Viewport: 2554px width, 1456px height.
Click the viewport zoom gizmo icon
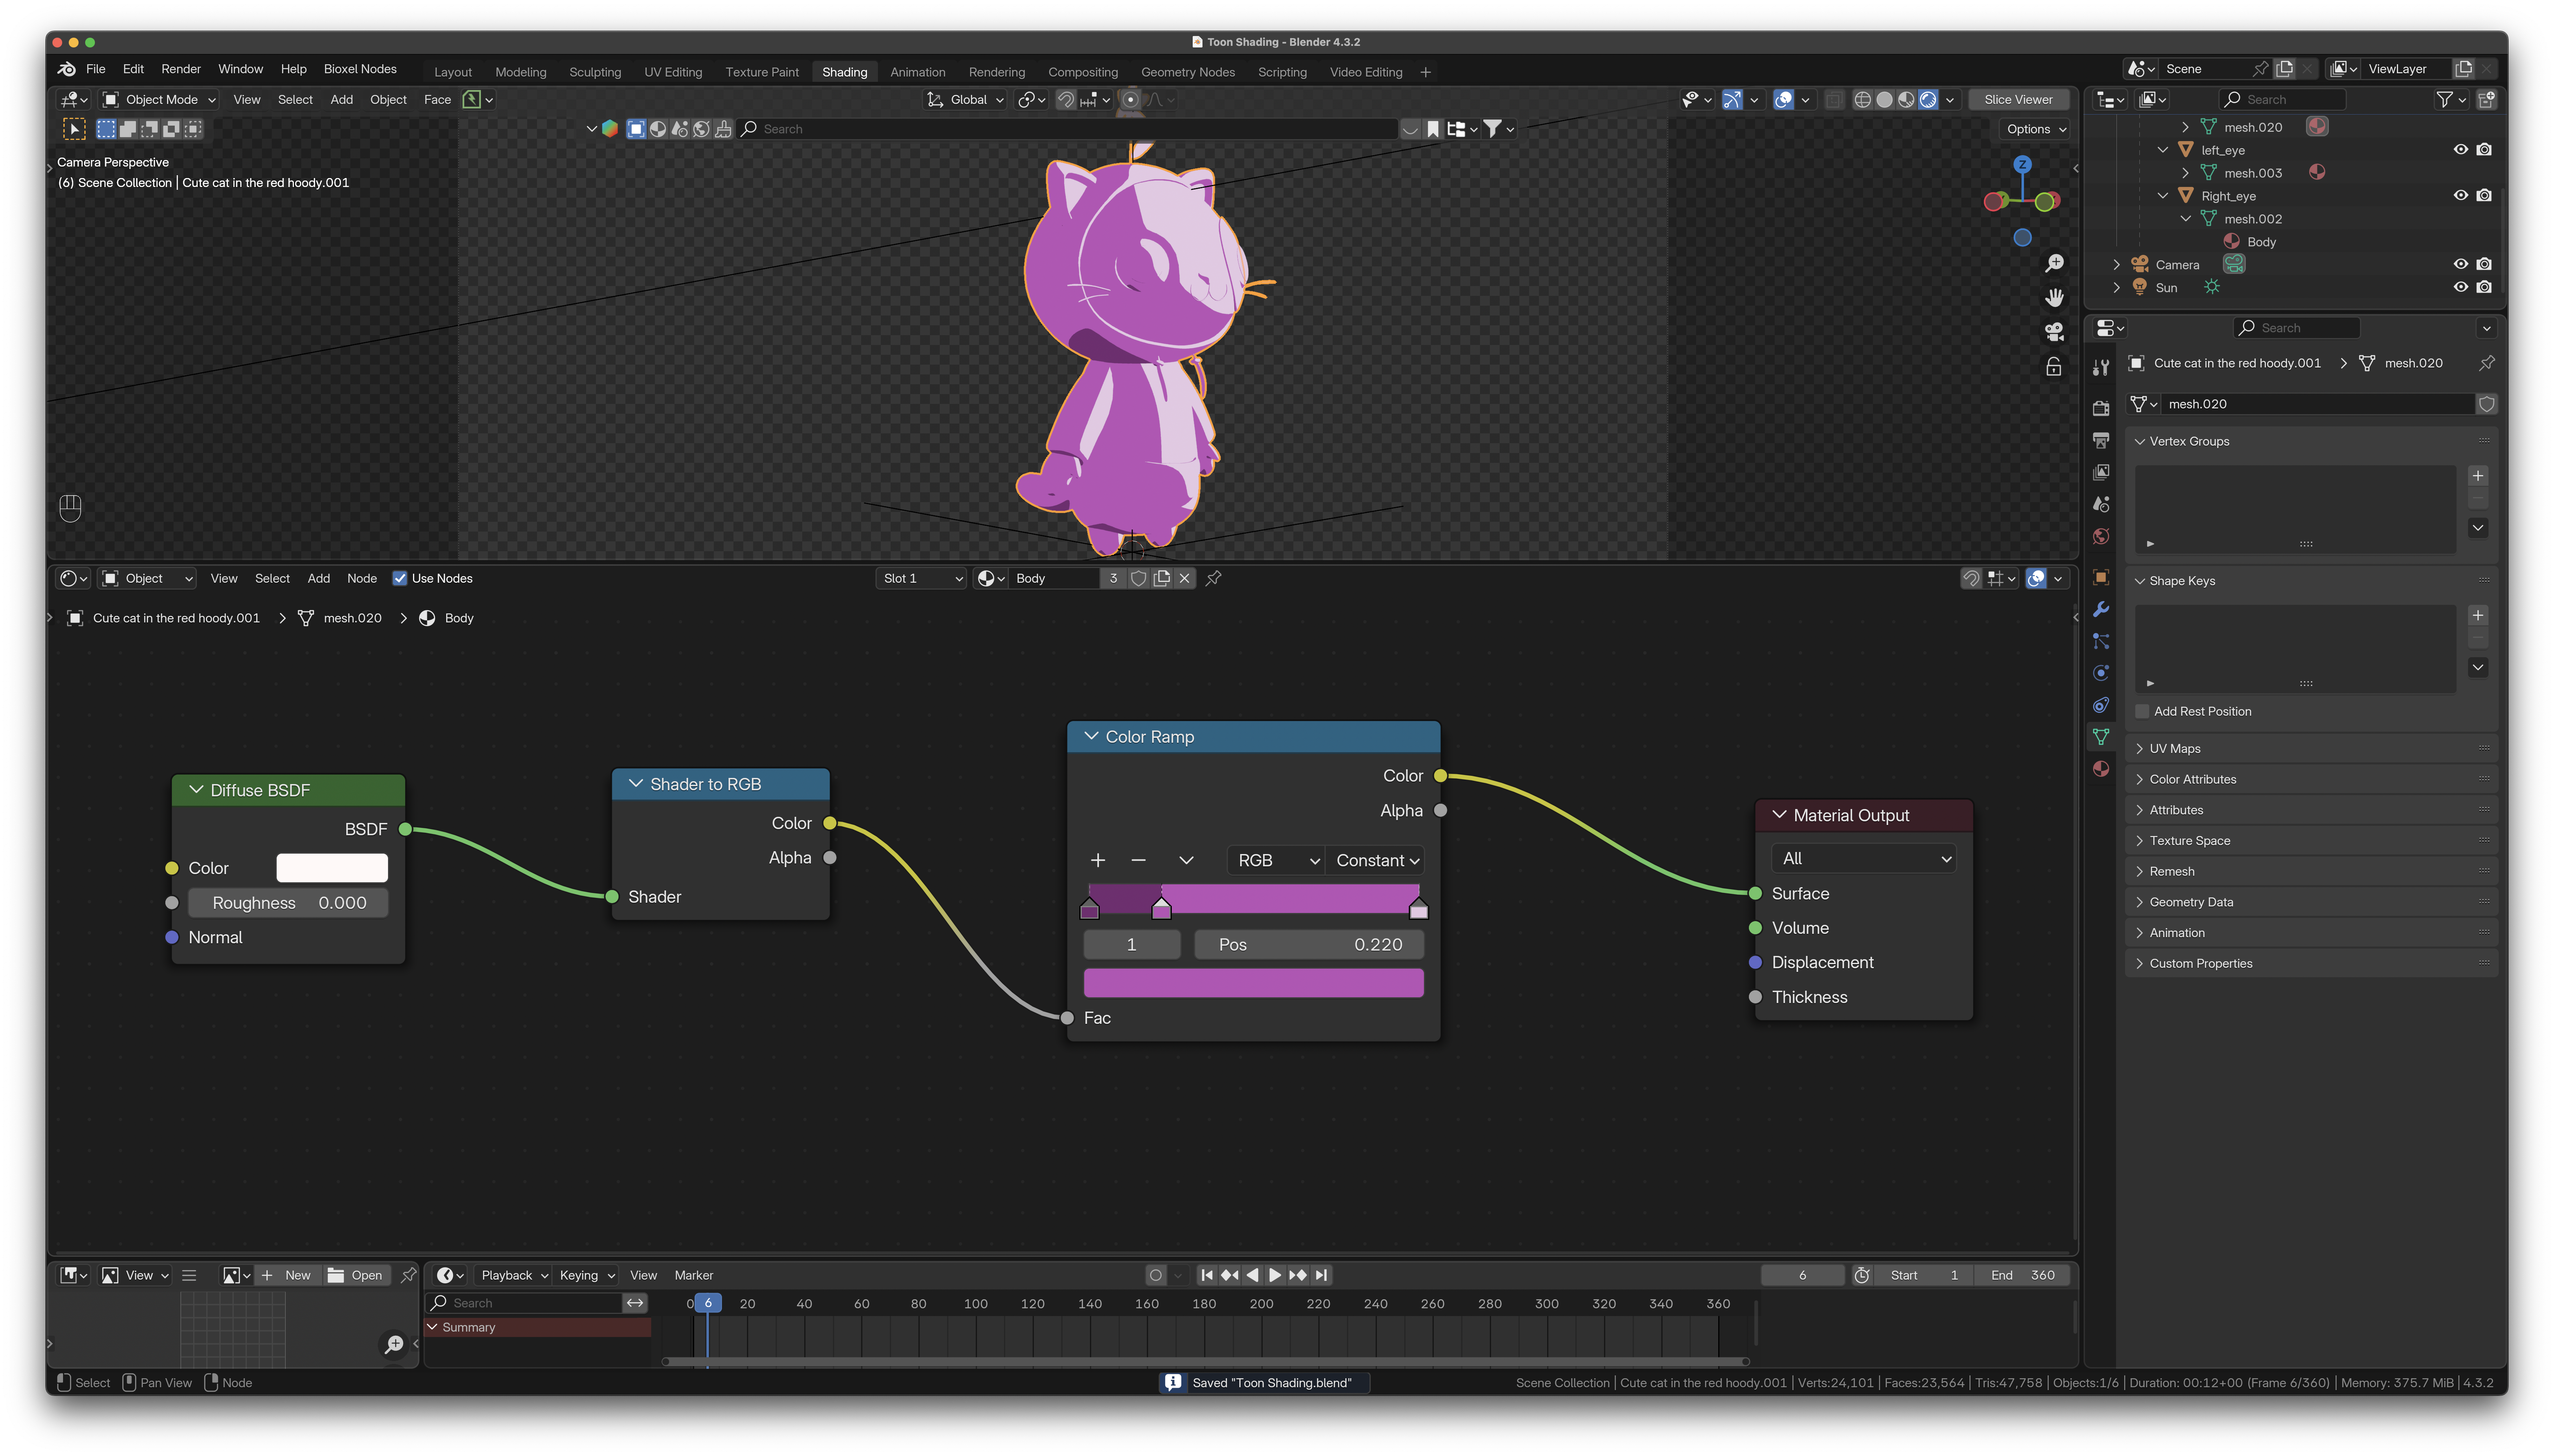click(2054, 264)
